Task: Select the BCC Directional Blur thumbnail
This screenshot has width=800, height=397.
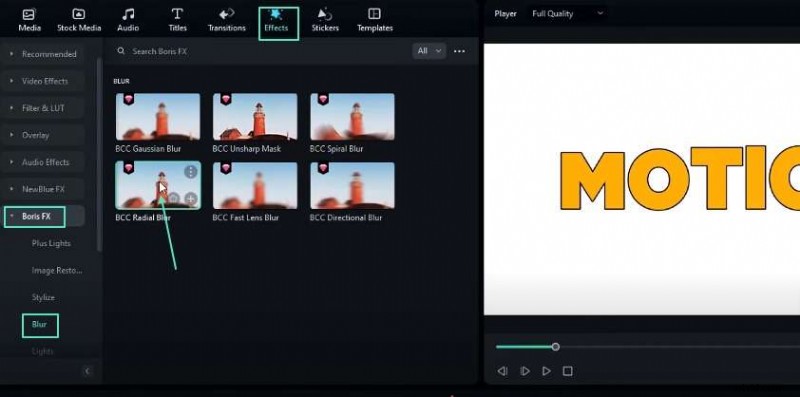Action: [x=352, y=185]
